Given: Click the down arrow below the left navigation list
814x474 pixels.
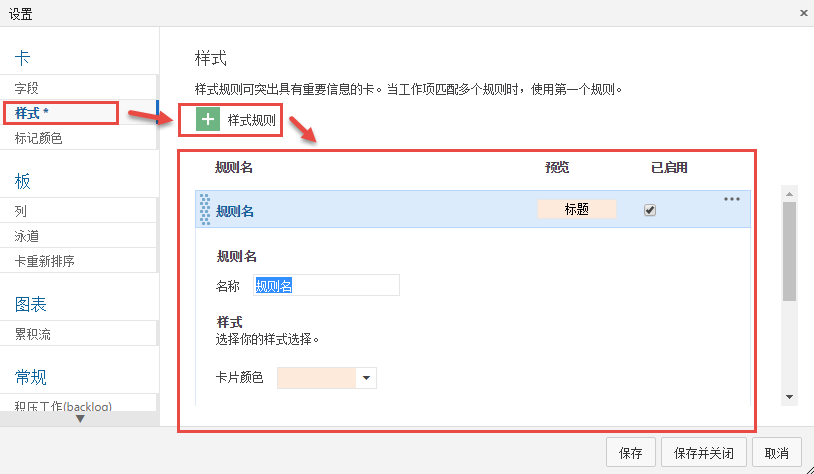Looking at the screenshot, I should click(x=80, y=418).
